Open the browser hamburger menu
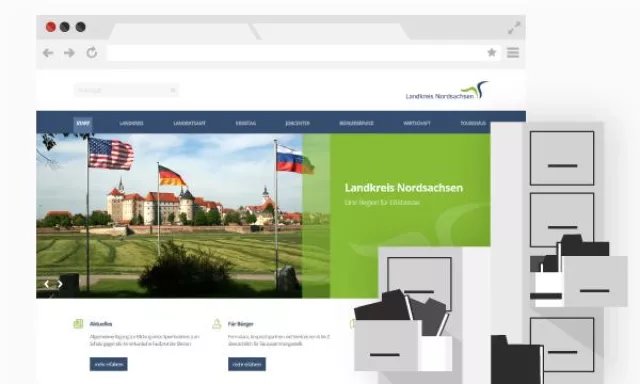Image resolution: width=640 pixels, height=384 pixels. (x=513, y=53)
